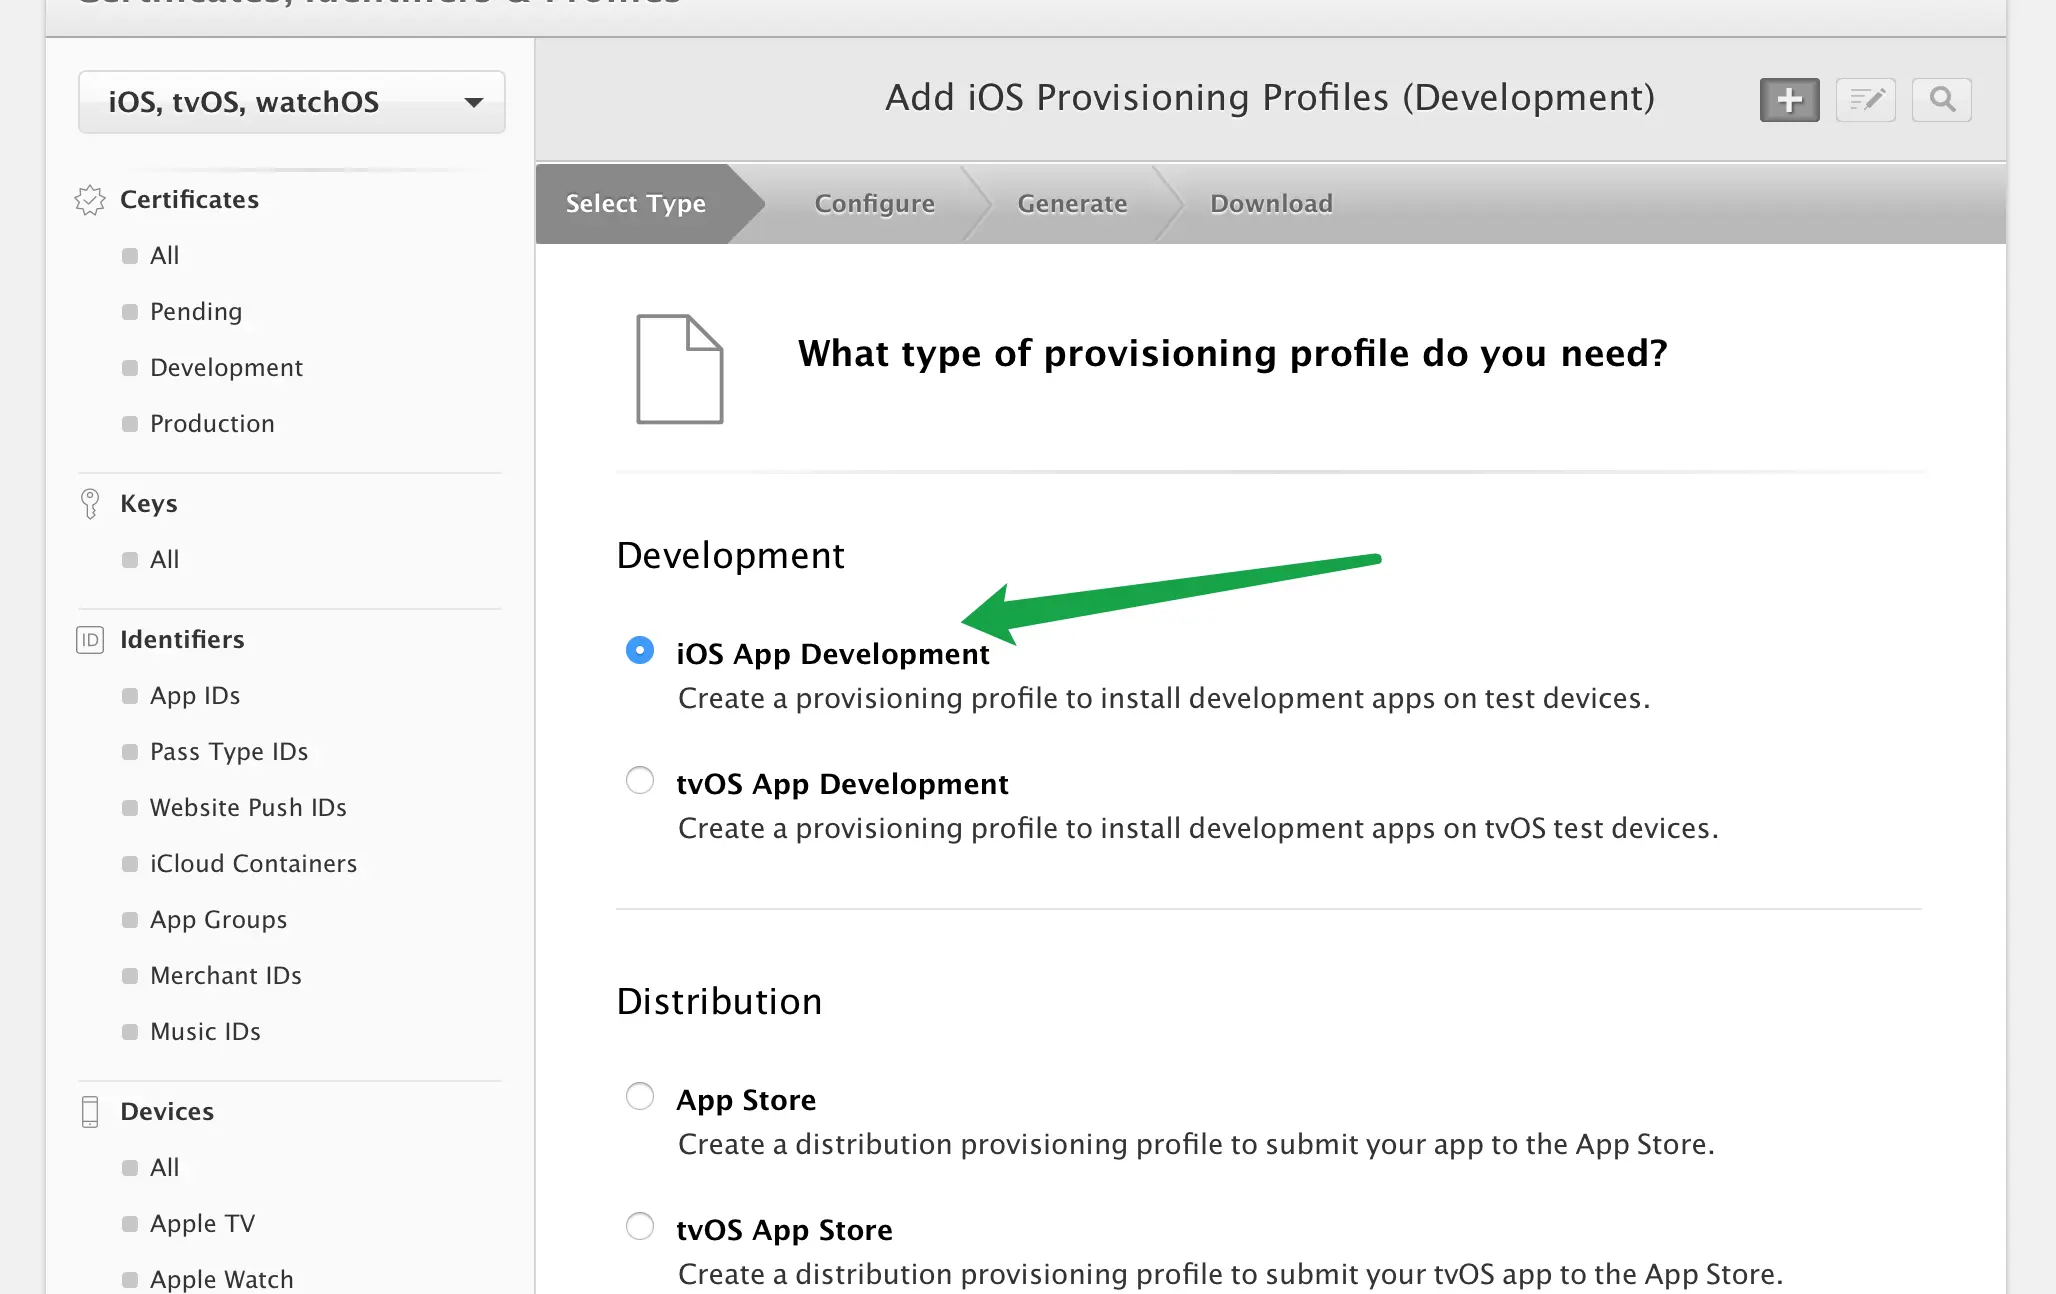Click the Identifiers ID icon

coord(90,640)
